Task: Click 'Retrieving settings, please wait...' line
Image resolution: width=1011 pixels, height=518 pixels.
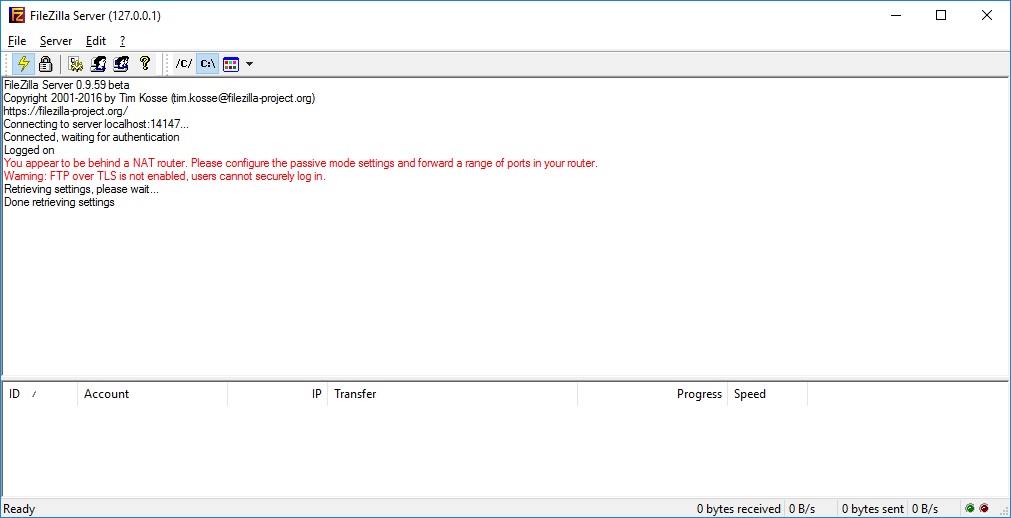Action: (x=81, y=189)
